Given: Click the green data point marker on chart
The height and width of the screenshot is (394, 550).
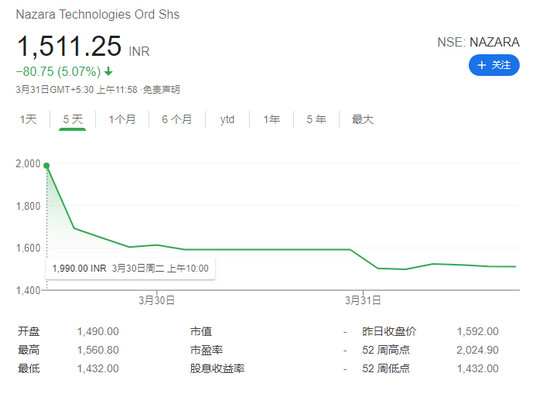Looking at the screenshot, I should [46, 166].
